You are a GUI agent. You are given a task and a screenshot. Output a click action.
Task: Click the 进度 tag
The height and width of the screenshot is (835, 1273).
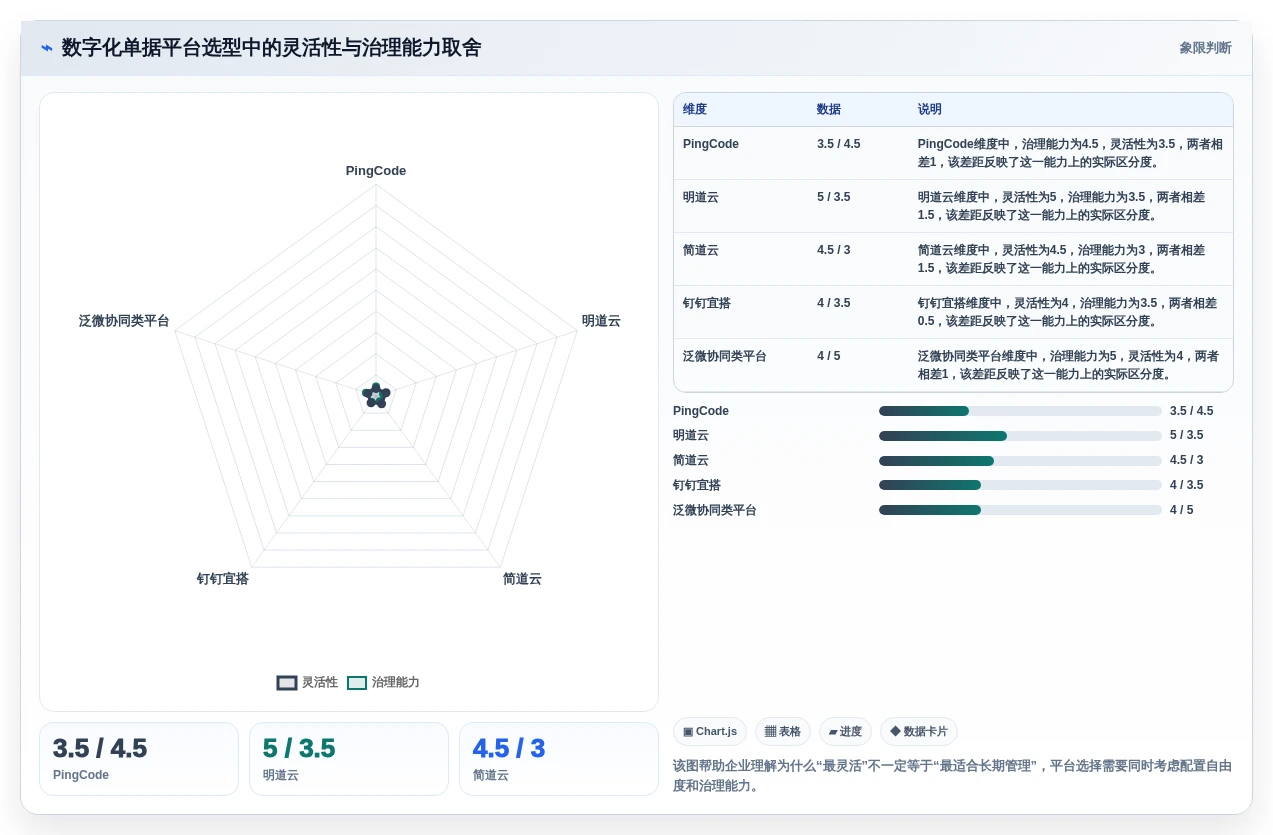click(x=845, y=732)
